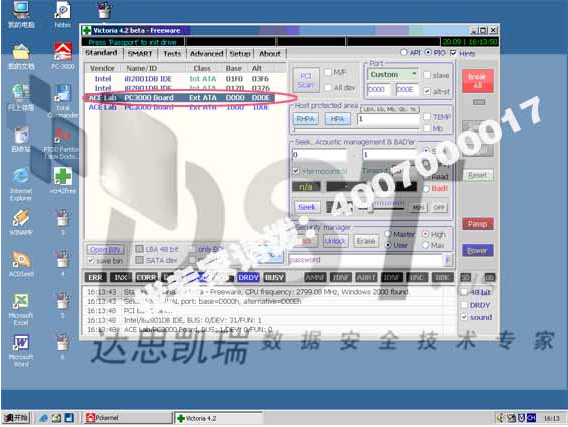Open Microsoft Excel desktop shortcut

21,309
